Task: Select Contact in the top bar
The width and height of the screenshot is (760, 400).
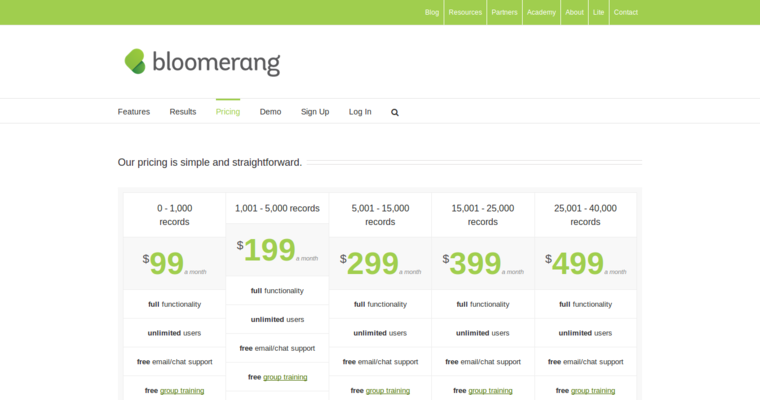Action: 625,12
